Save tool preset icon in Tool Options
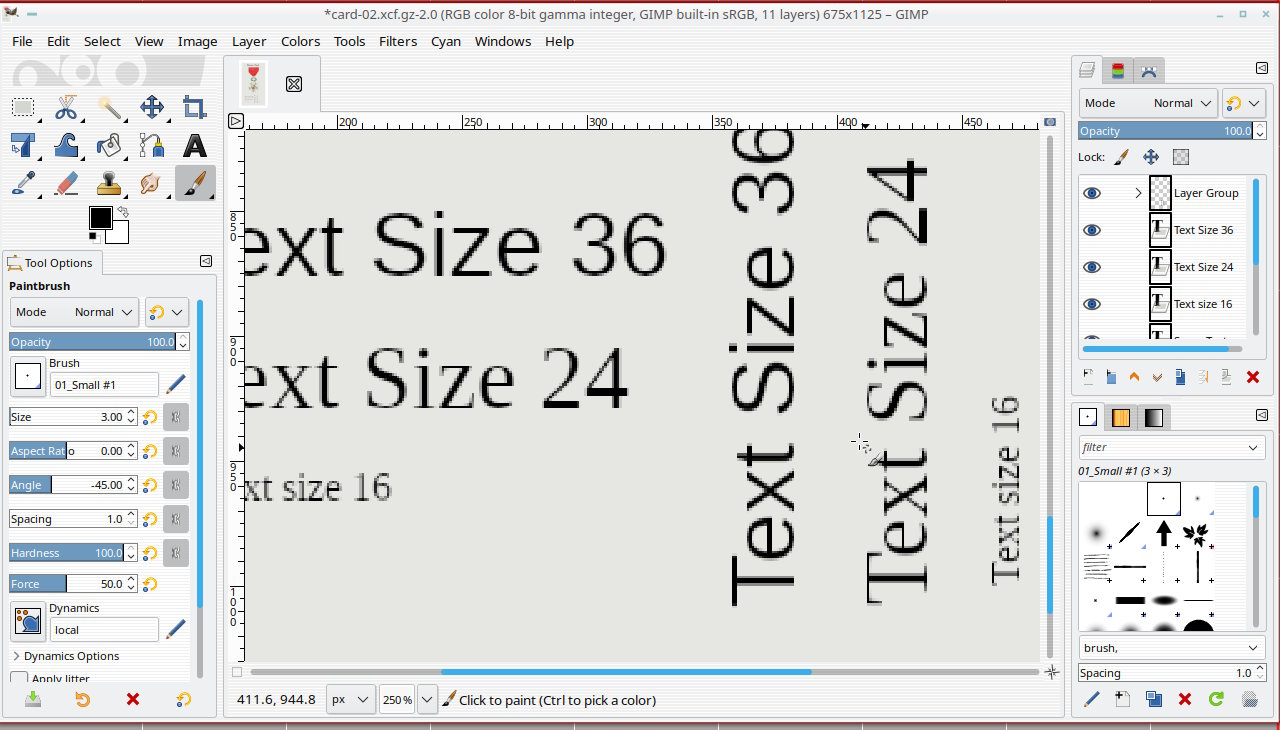The height and width of the screenshot is (730, 1280). pyautogui.click(x=33, y=700)
